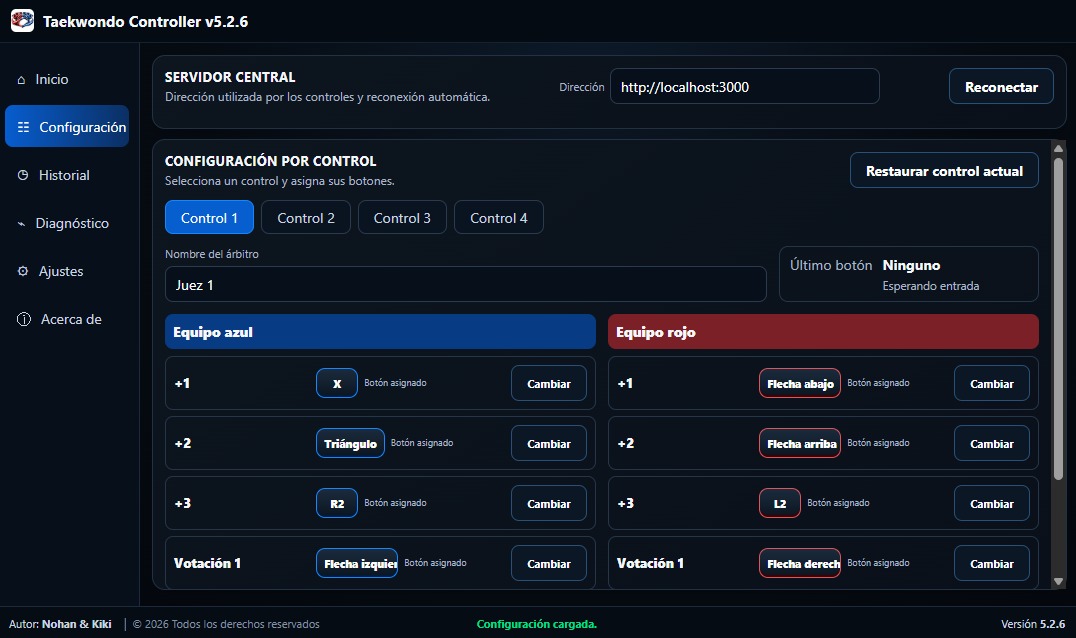Open the Inicio section
Screen dimensions: 1076x638
click(x=67, y=79)
